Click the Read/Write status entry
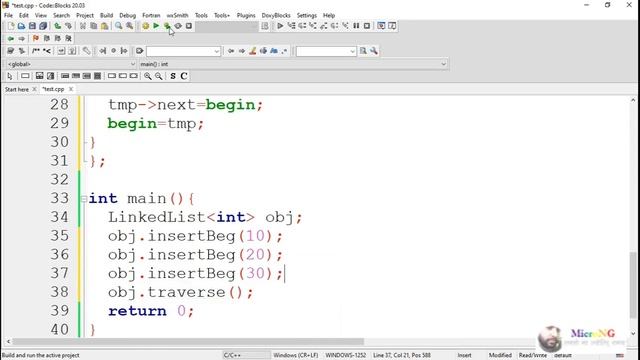640x360 pixels. click(533, 355)
